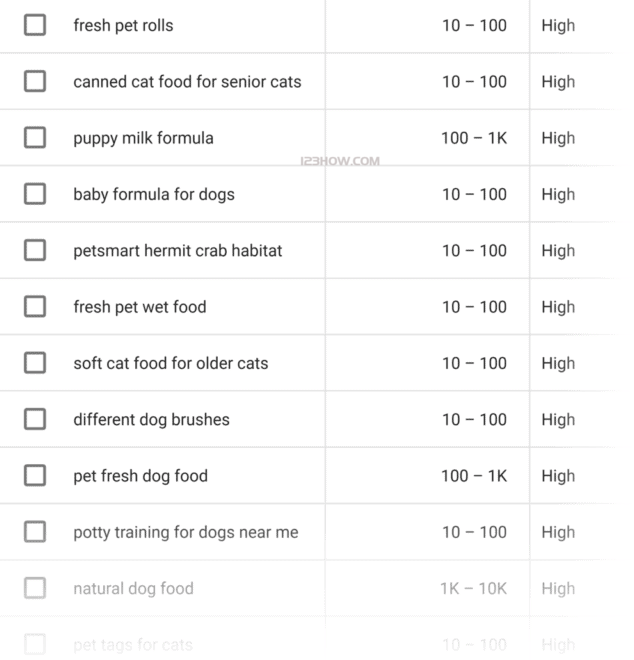Check petsmart hermit crab habitat row
Screen dimensions: 634x660
point(35,250)
